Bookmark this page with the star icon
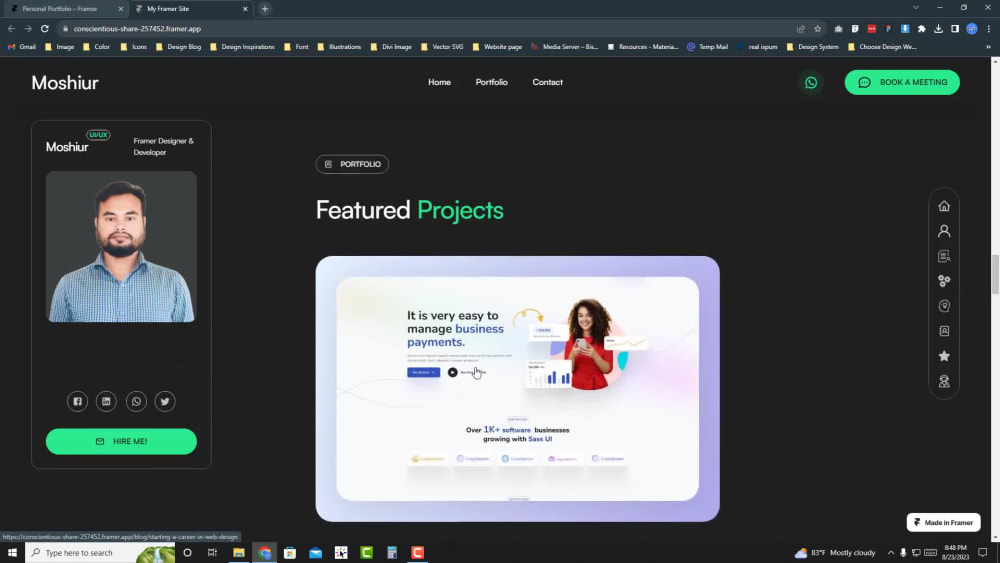Viewport: 1000px width, 563px height. 818,29
